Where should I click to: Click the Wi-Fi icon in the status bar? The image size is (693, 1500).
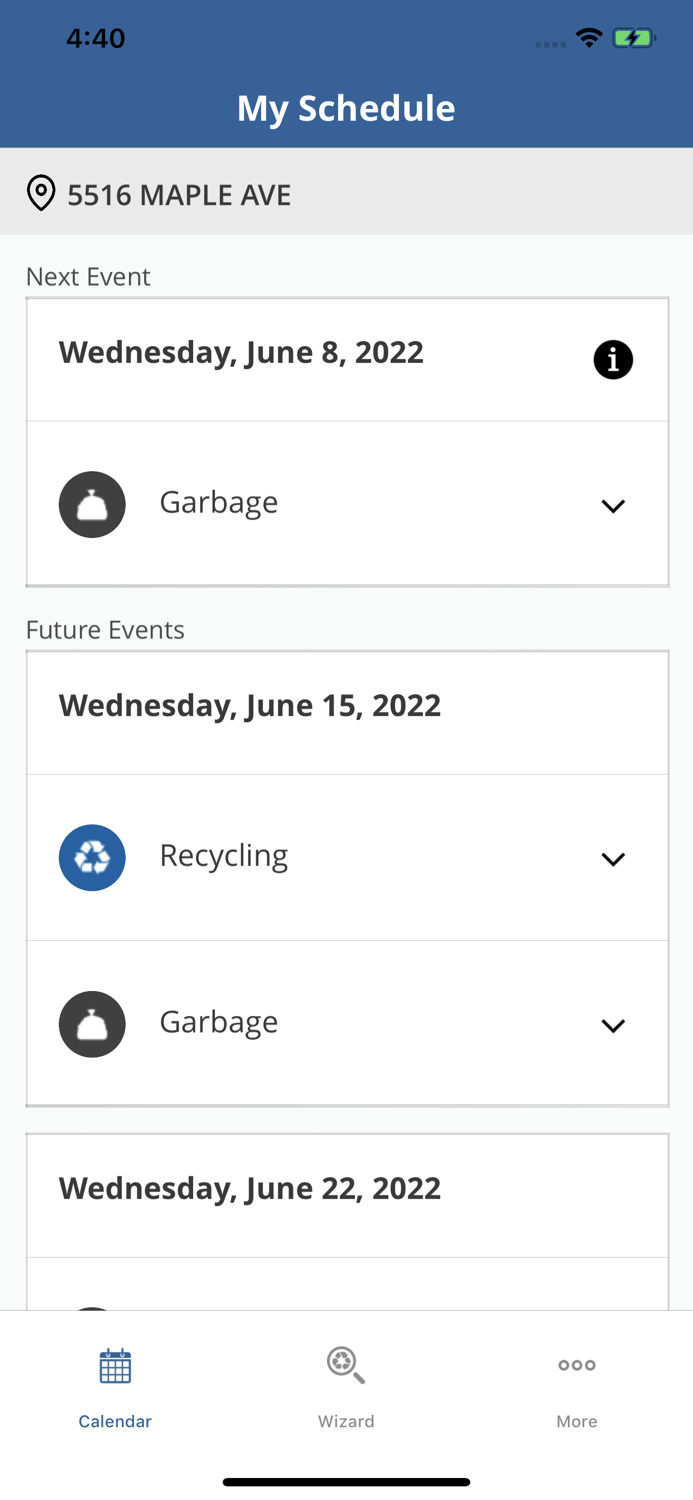click(x=589, y=36)
